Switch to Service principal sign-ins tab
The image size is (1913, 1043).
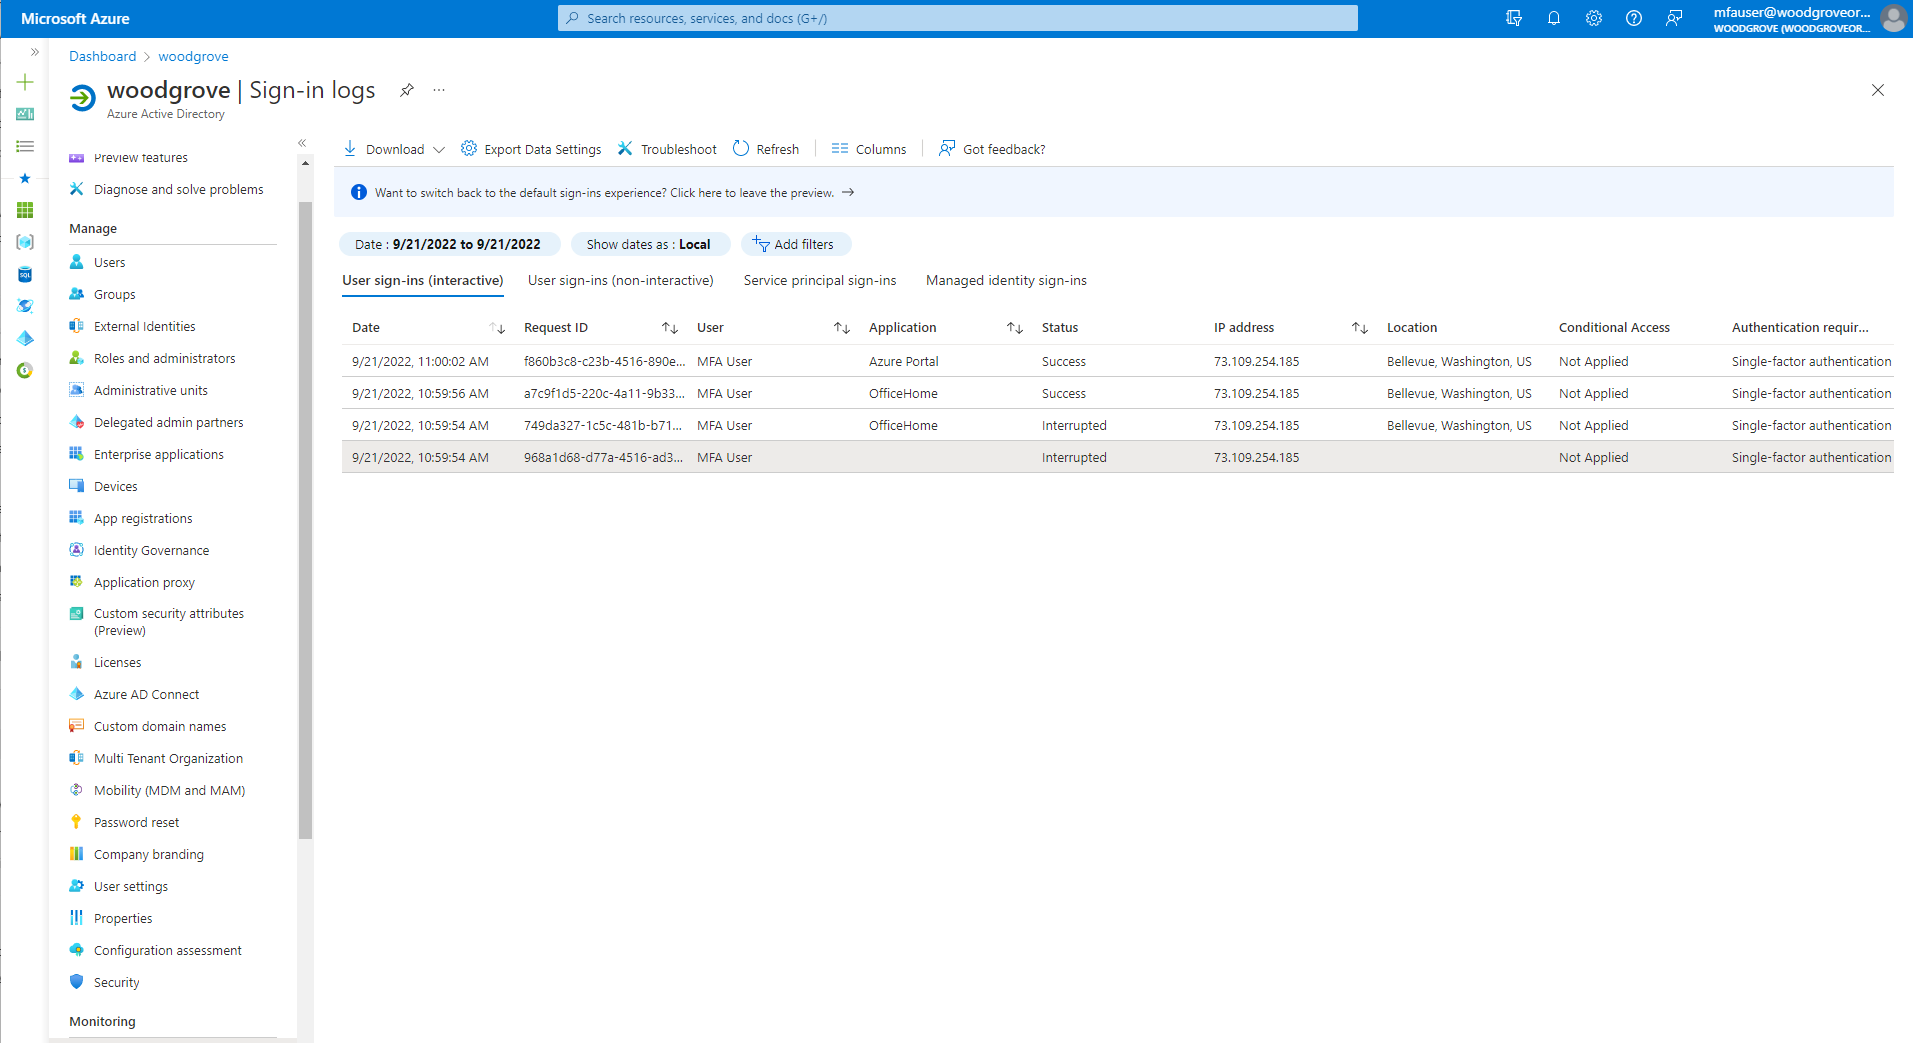[820, 281]
